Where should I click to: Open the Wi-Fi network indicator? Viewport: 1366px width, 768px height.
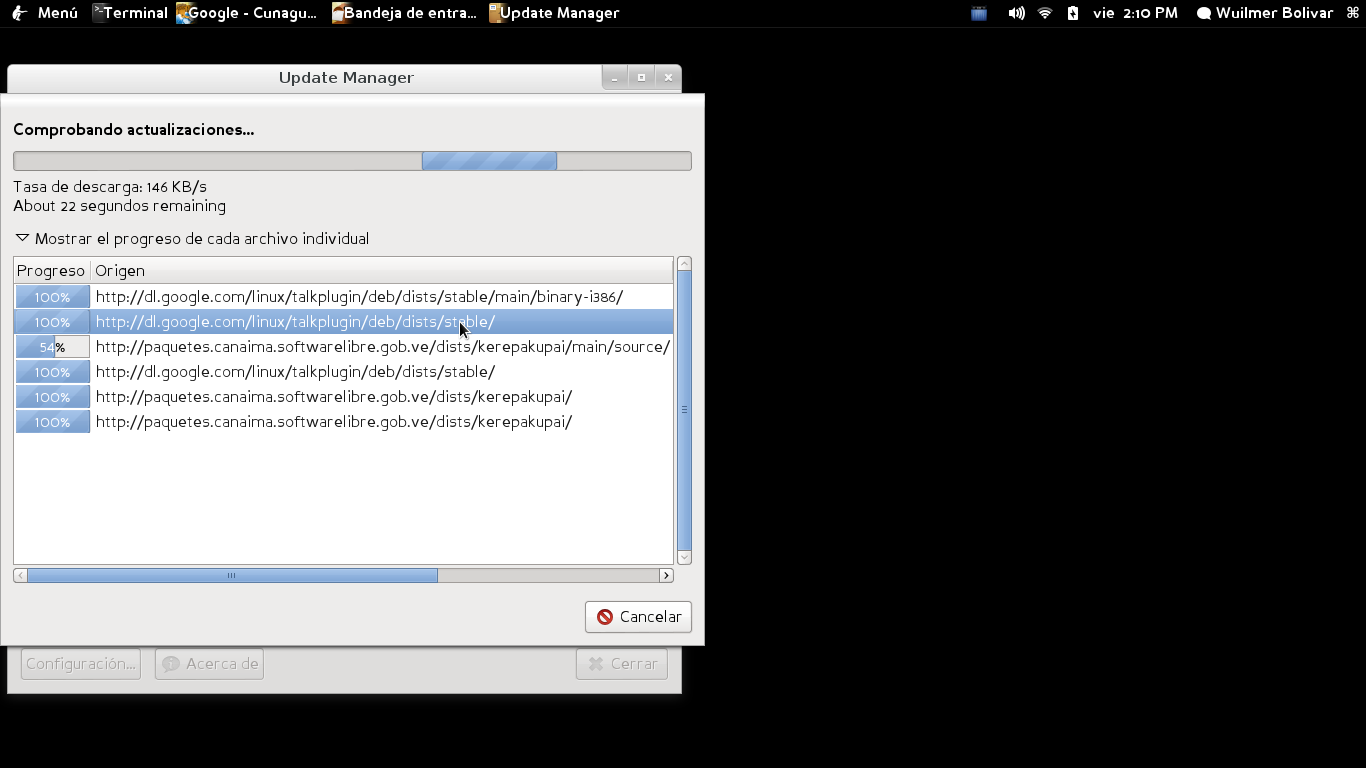[x=1045, y=13]
